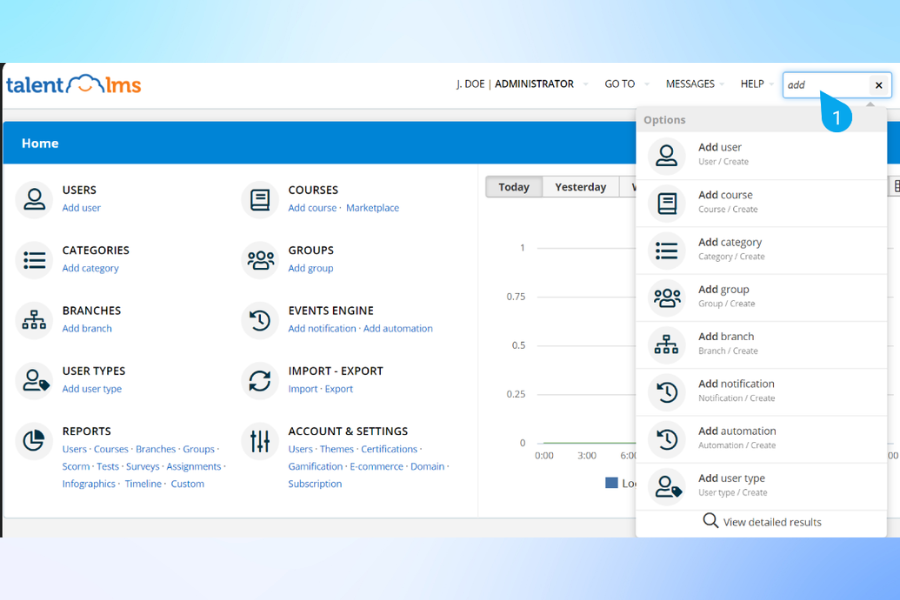Screen dimensions: 900x600
Task: Click Add user icon in search options
Action: click(666, 156)
